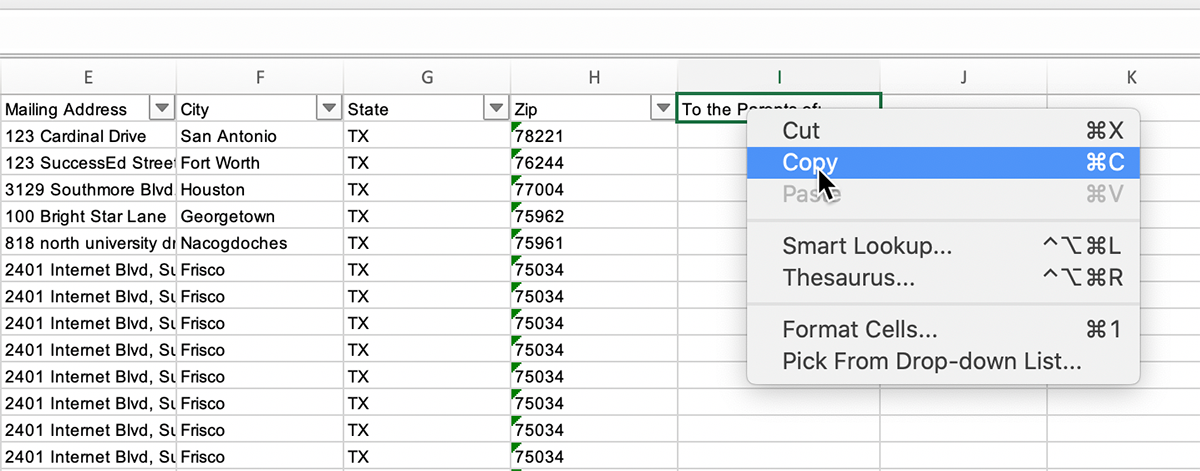Select column E header
1200x471 pixels.
tap(89, 77)
